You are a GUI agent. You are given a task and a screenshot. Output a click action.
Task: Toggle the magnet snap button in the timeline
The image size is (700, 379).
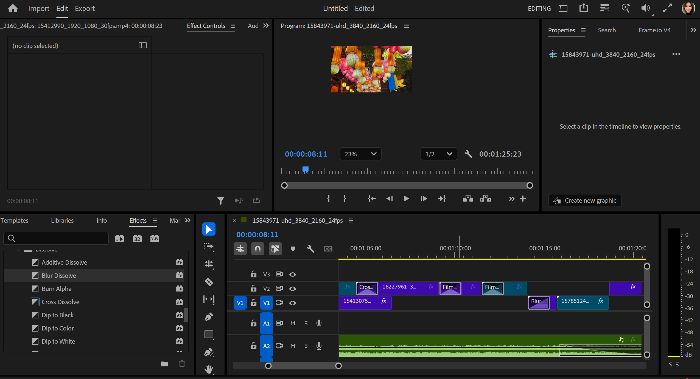pyautogui.click(x=258, y=249)
